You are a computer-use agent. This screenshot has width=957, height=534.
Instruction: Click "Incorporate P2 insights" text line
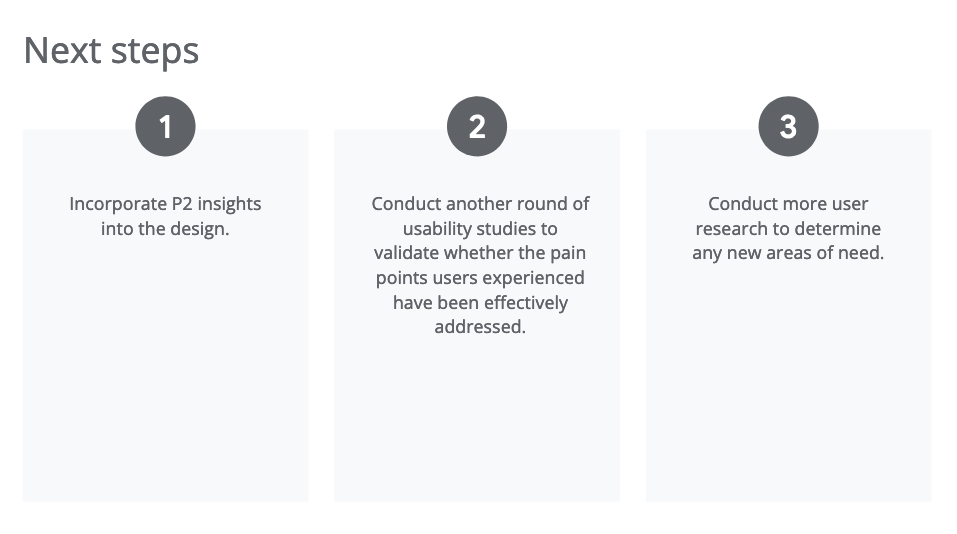pos(165,204)
